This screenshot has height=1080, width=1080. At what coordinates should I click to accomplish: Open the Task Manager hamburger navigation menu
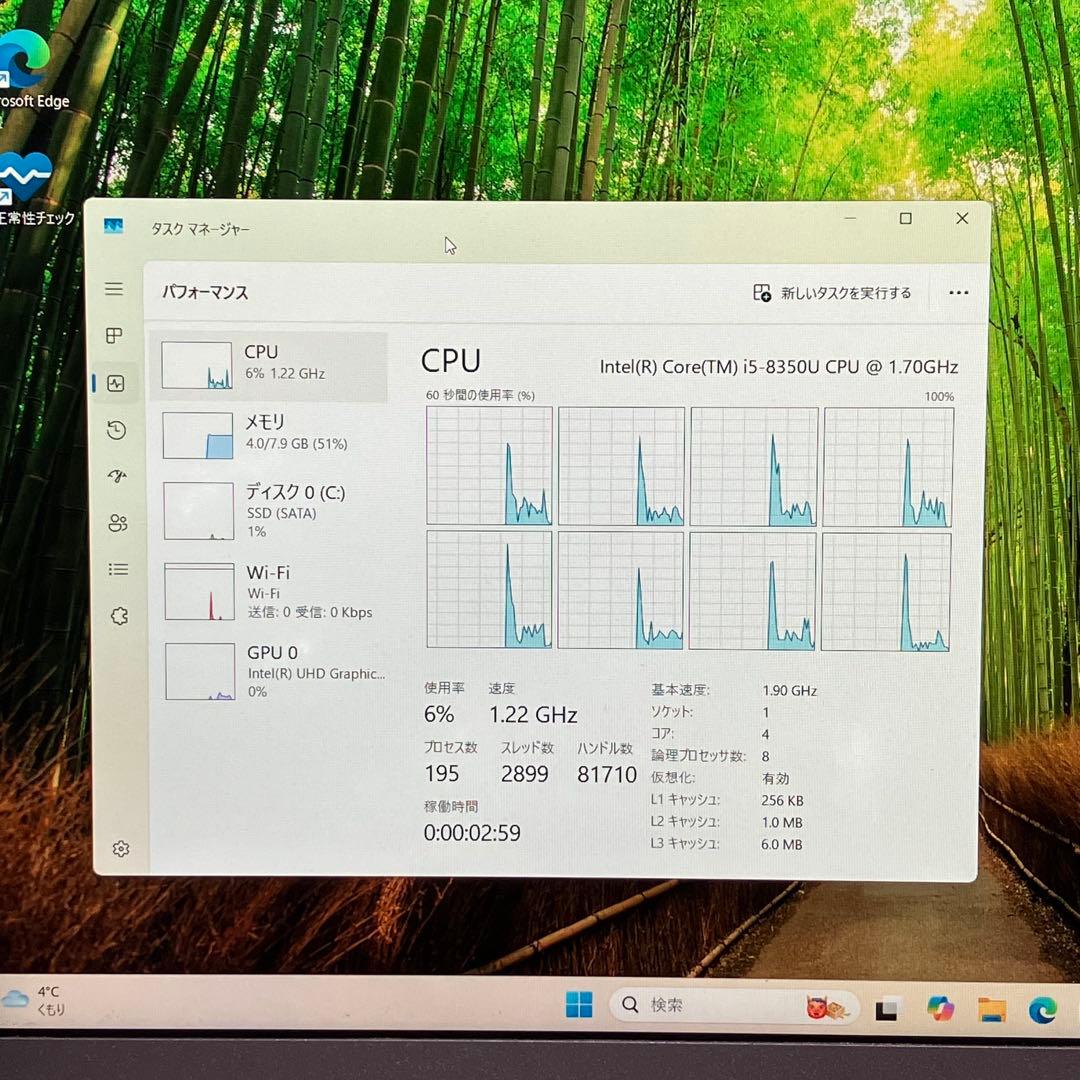[114, 289]
